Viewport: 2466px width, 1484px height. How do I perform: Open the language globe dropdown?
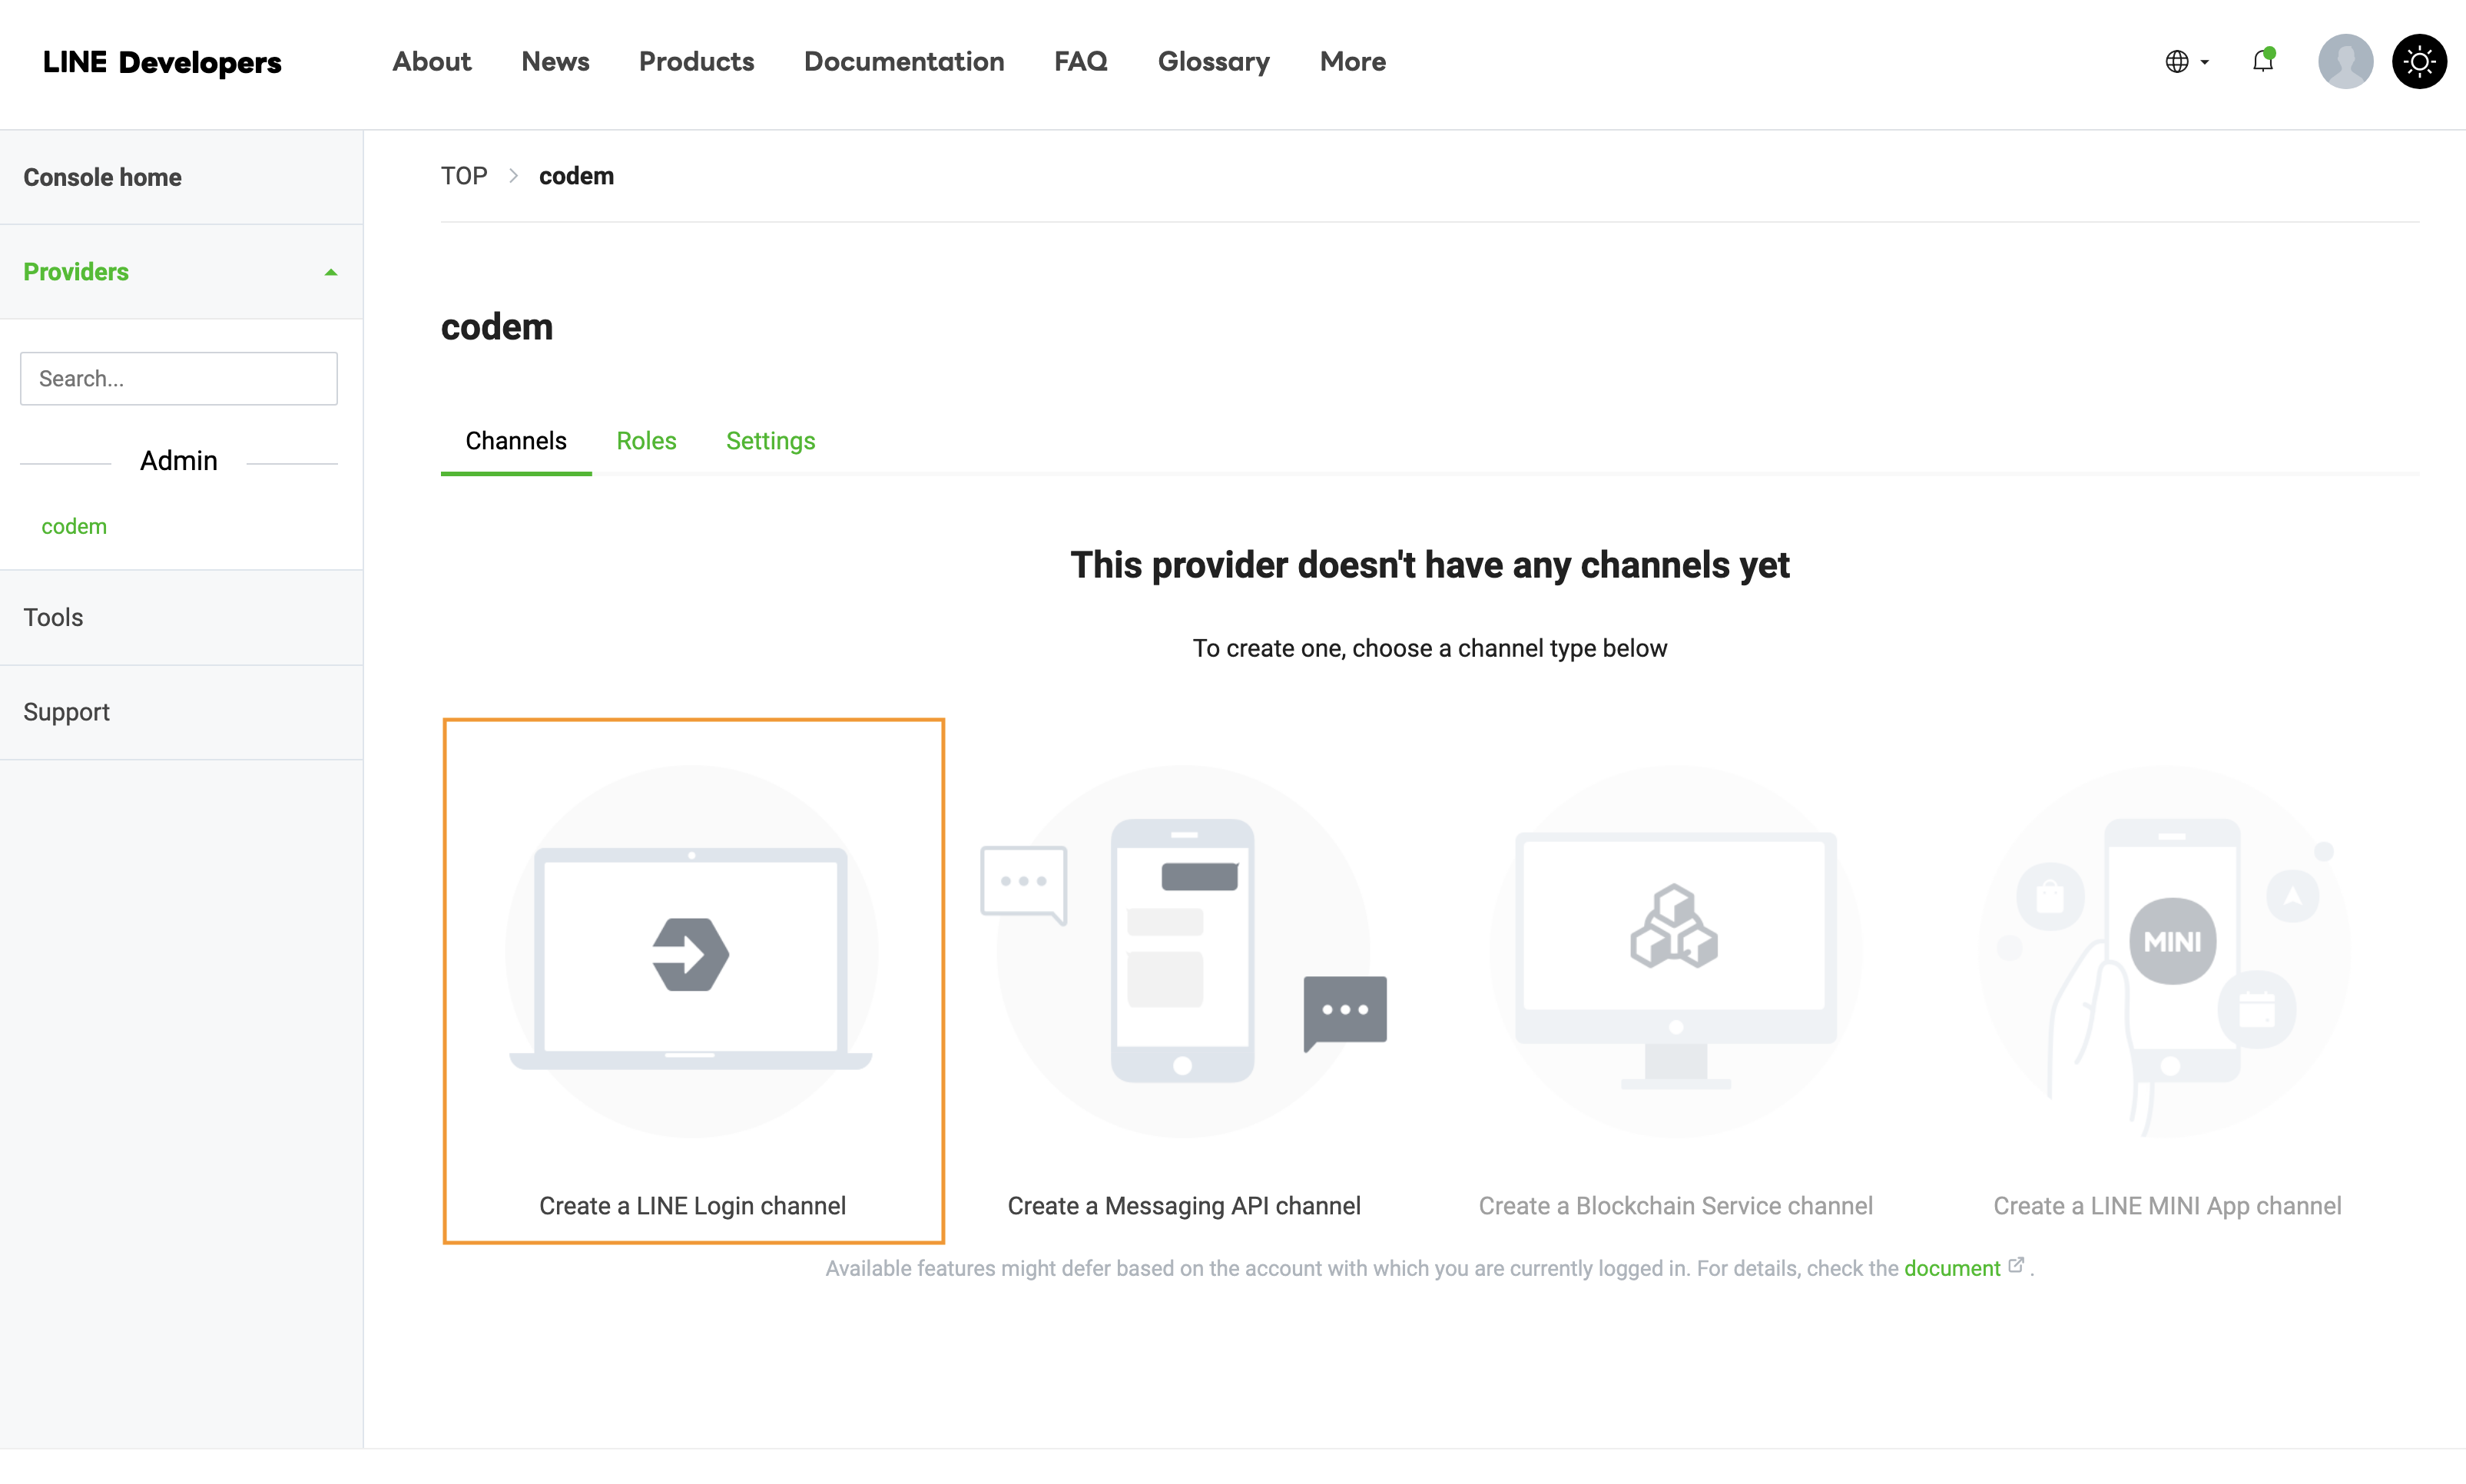[2186, 61]
